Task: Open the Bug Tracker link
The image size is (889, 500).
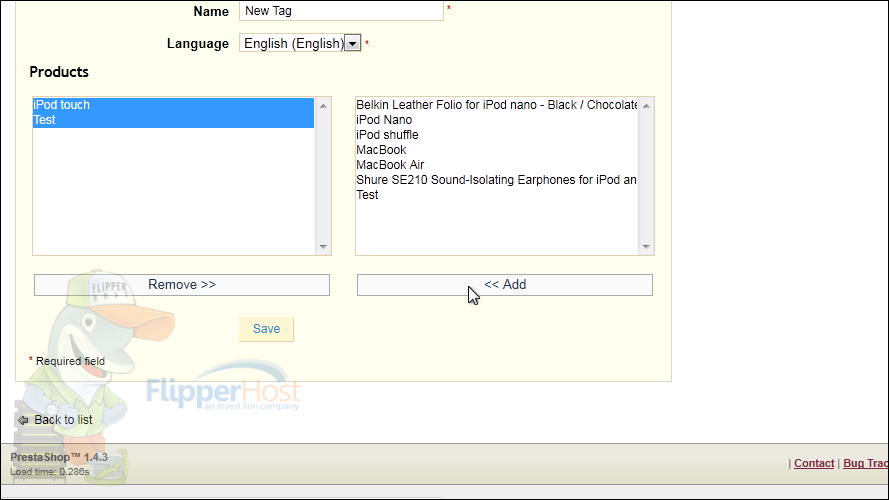Action: (865, 463)
